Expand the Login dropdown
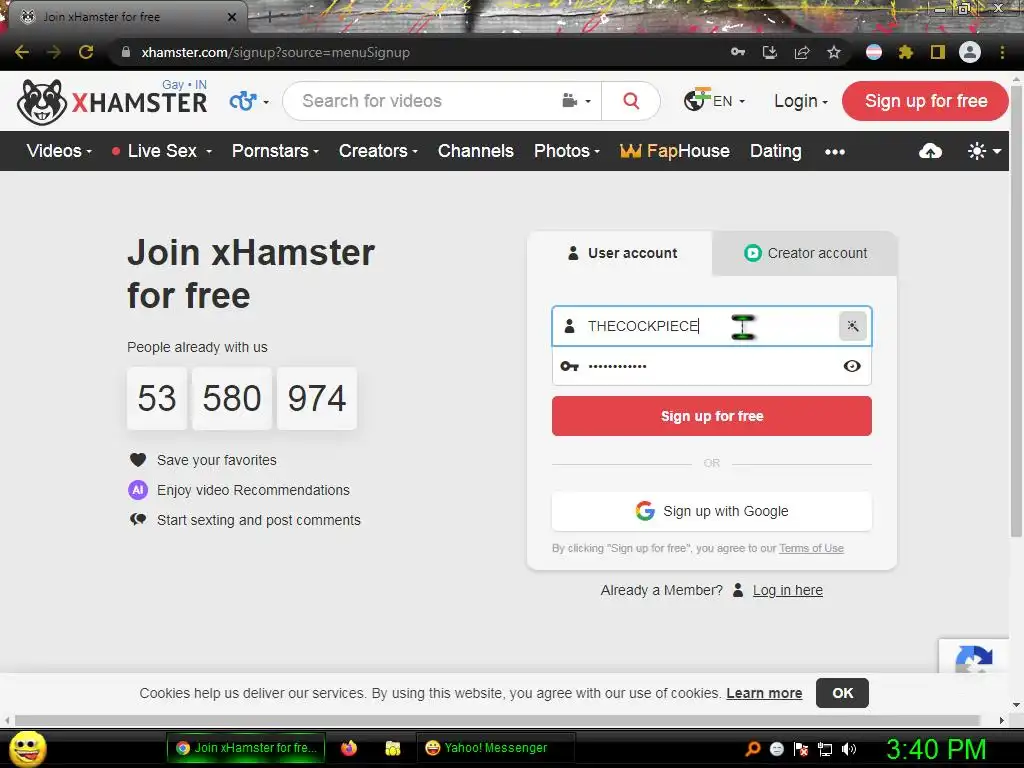This screenshot has width=1024, height=768. point(801,101)
